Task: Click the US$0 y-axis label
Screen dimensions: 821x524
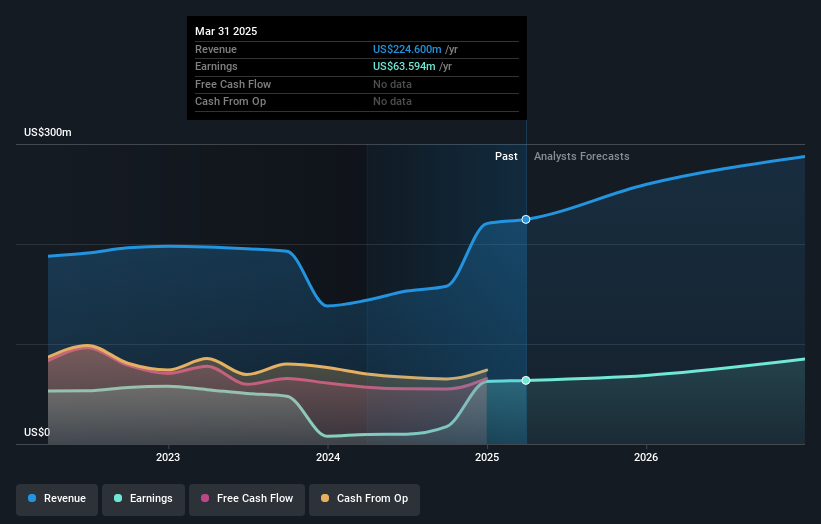Action: 37,432
